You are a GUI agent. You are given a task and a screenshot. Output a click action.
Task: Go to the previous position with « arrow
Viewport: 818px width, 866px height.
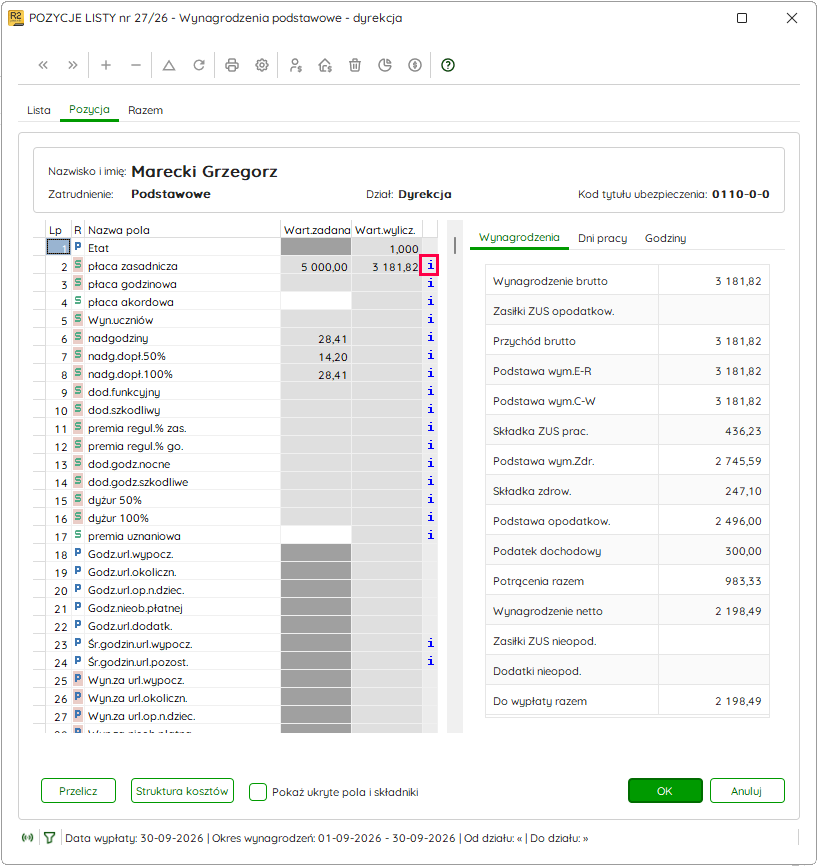click(43, 65)
